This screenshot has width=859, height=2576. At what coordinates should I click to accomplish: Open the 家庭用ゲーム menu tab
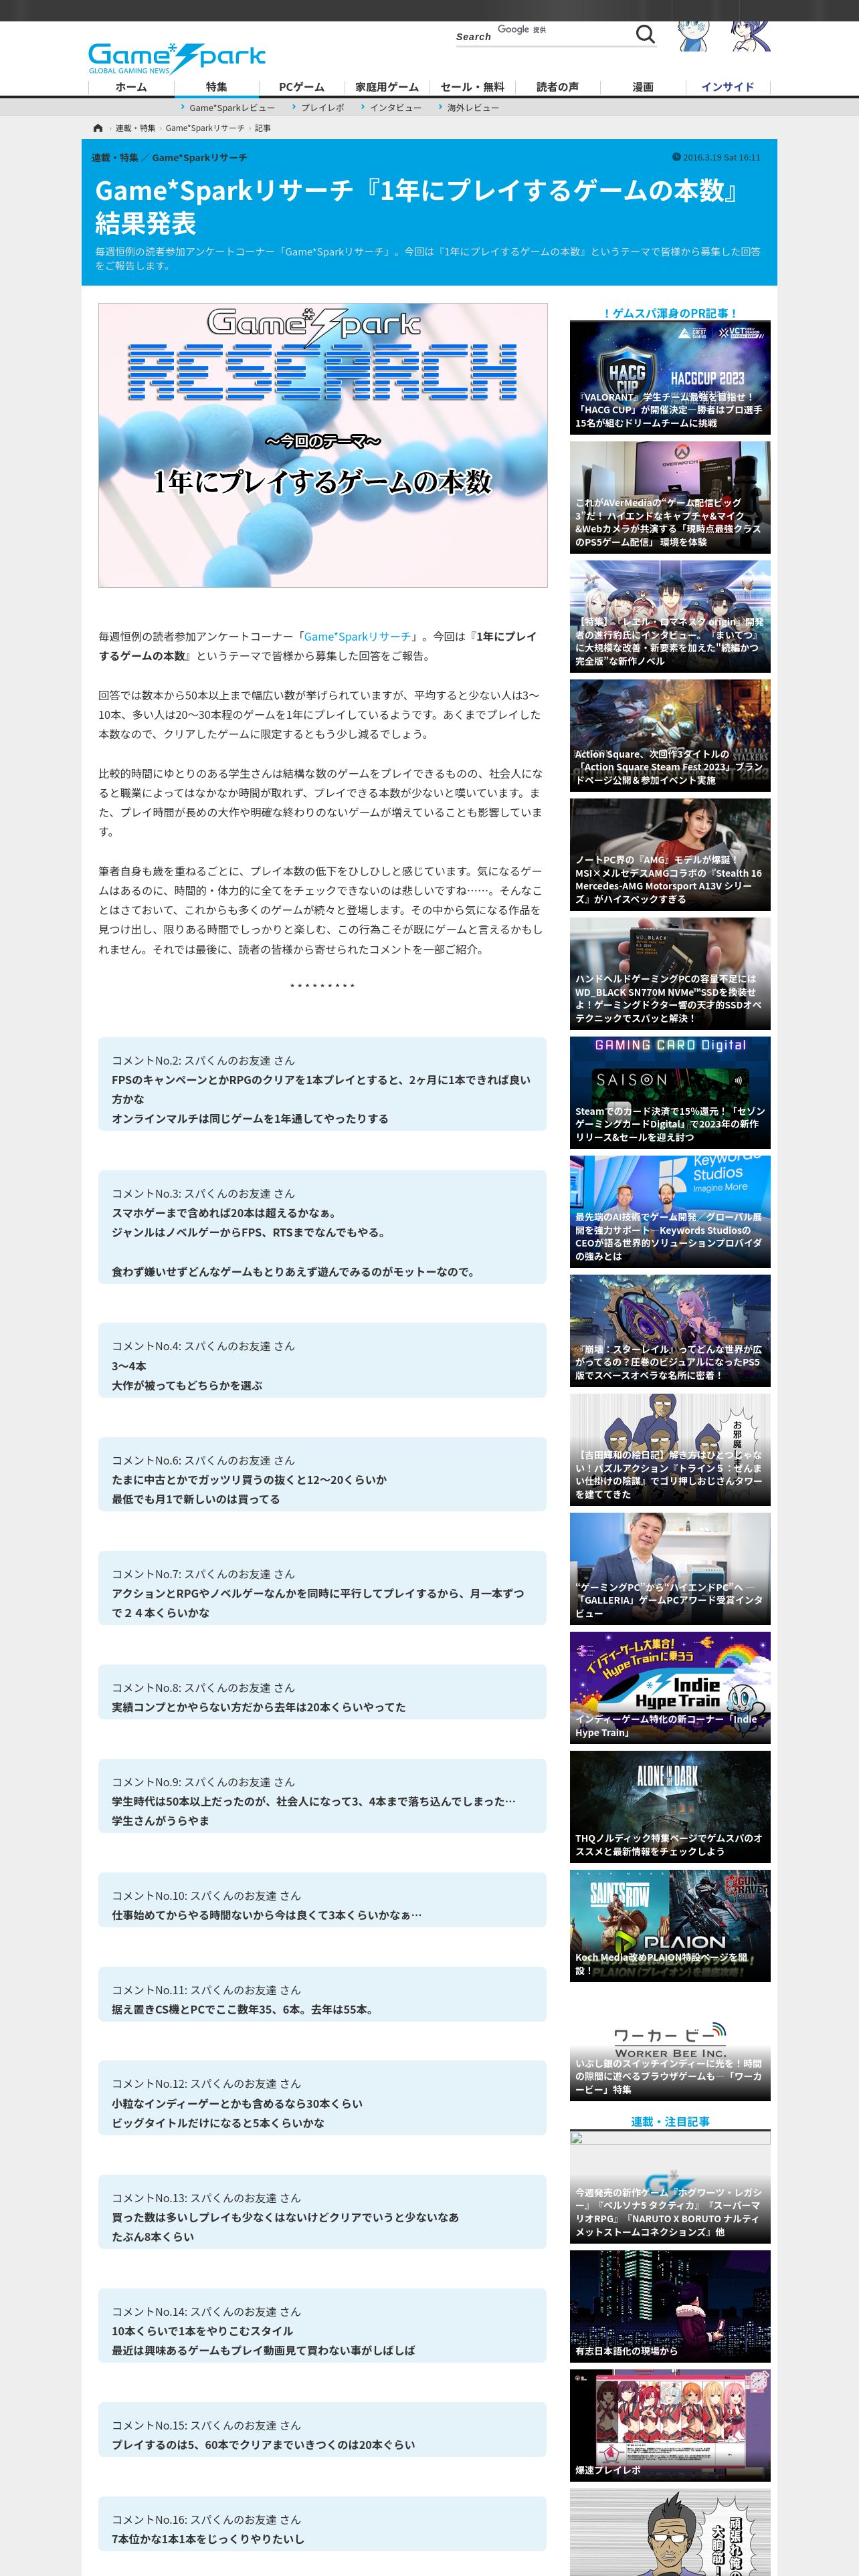click(387, 87)
